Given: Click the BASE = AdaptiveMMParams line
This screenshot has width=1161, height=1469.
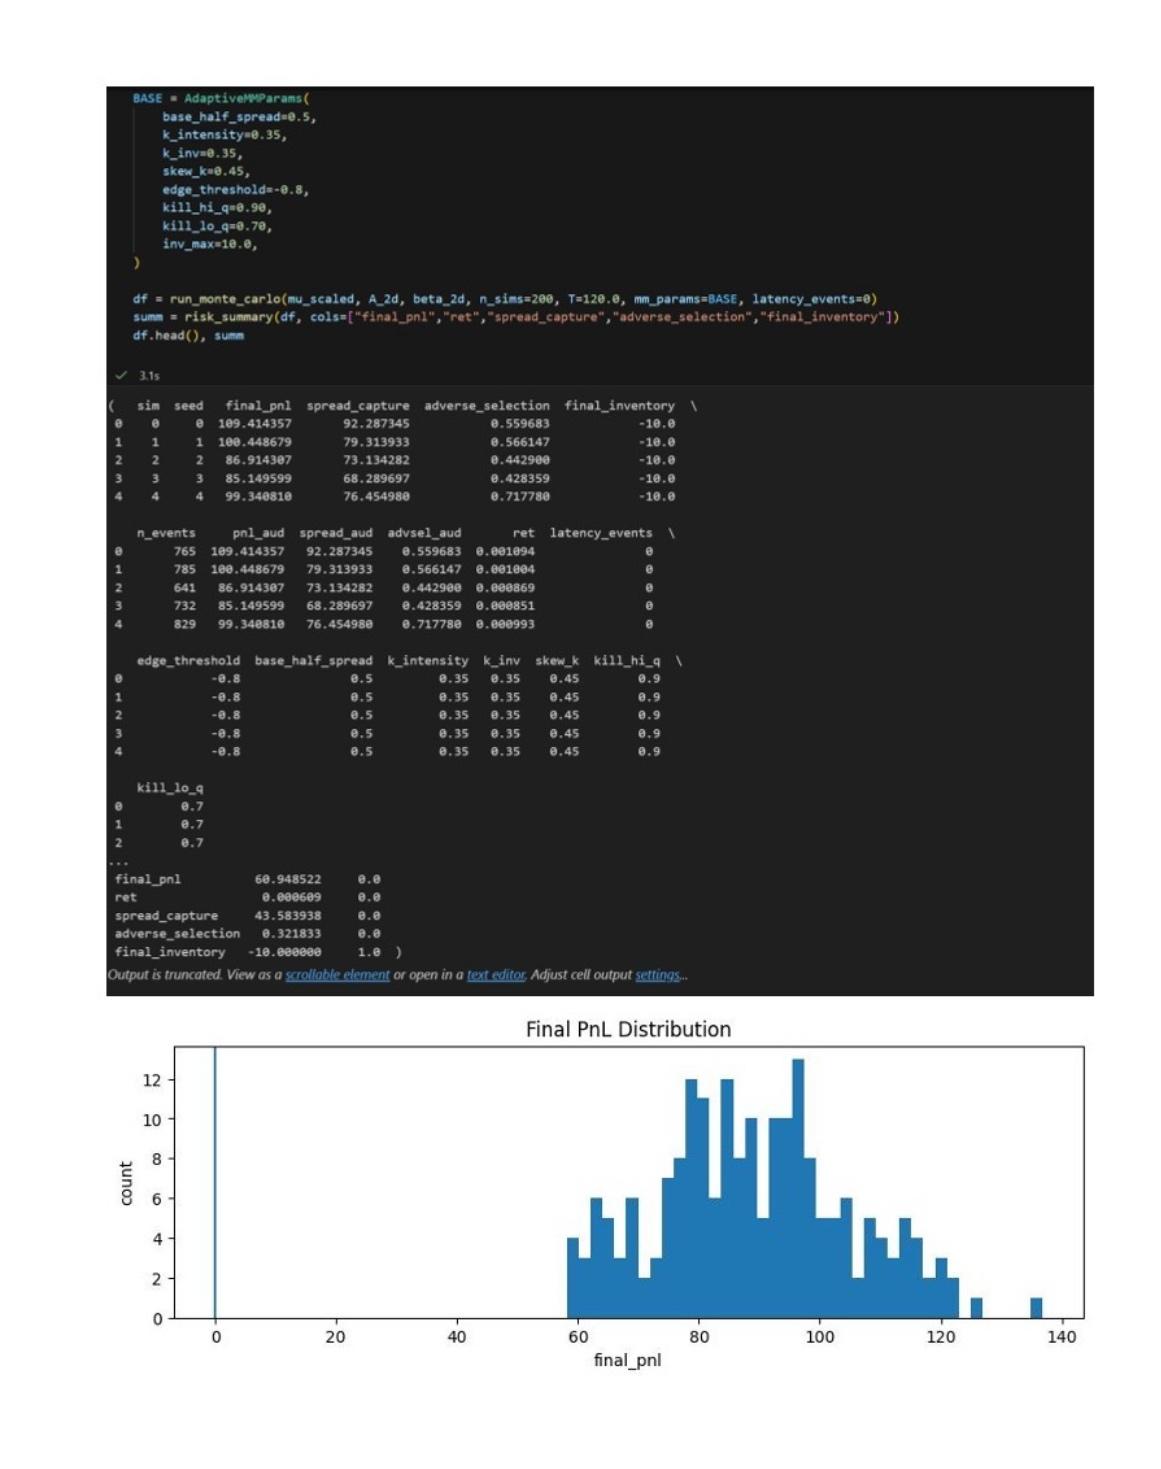Looking at the screenshot, I should pos(221,98).
